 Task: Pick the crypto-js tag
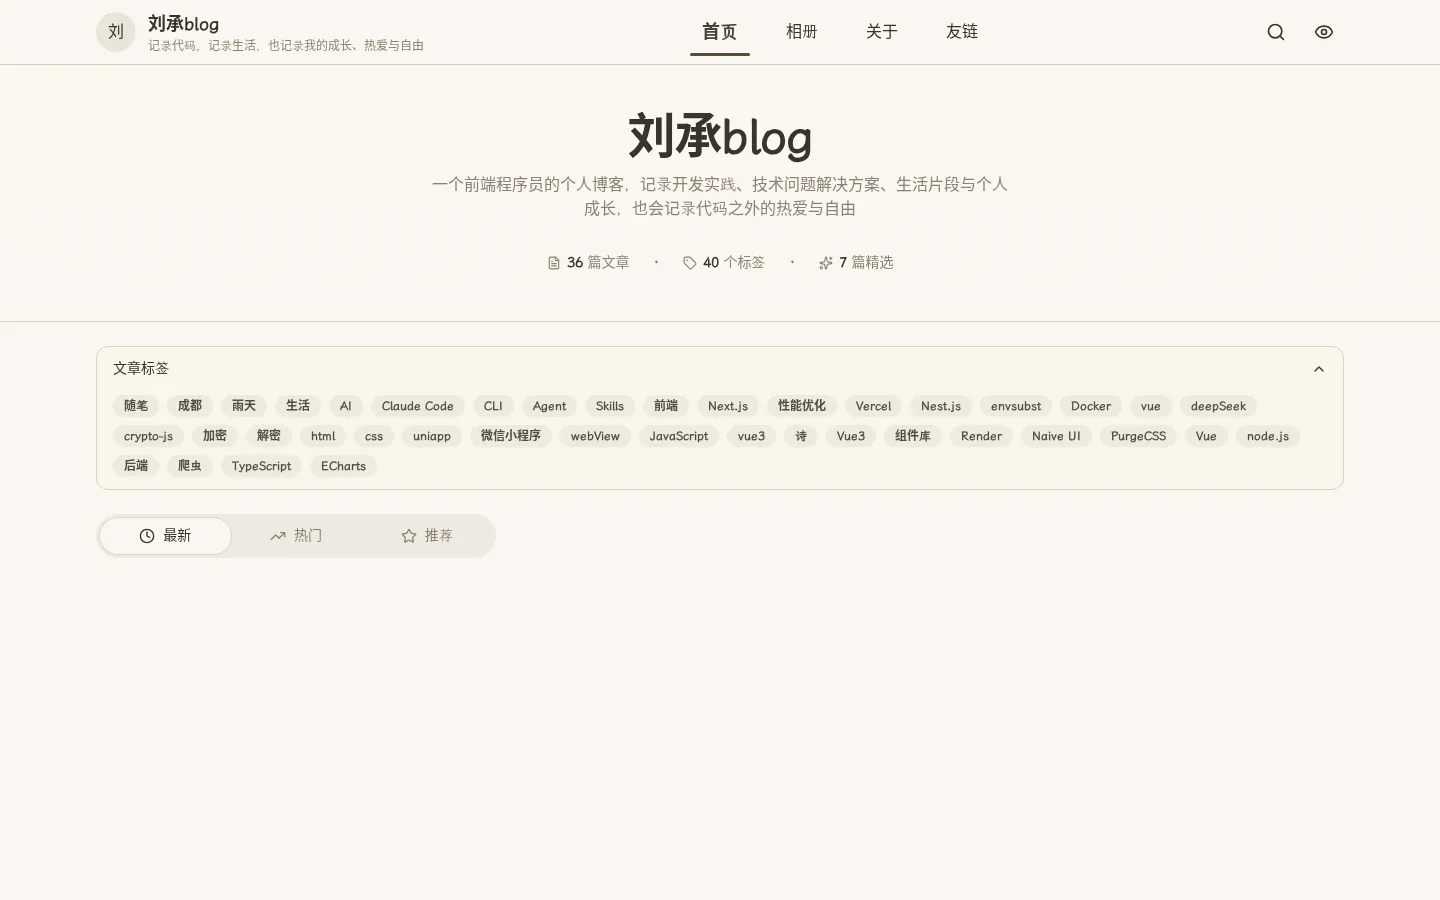pyautogui.click(x=148, y=436)
